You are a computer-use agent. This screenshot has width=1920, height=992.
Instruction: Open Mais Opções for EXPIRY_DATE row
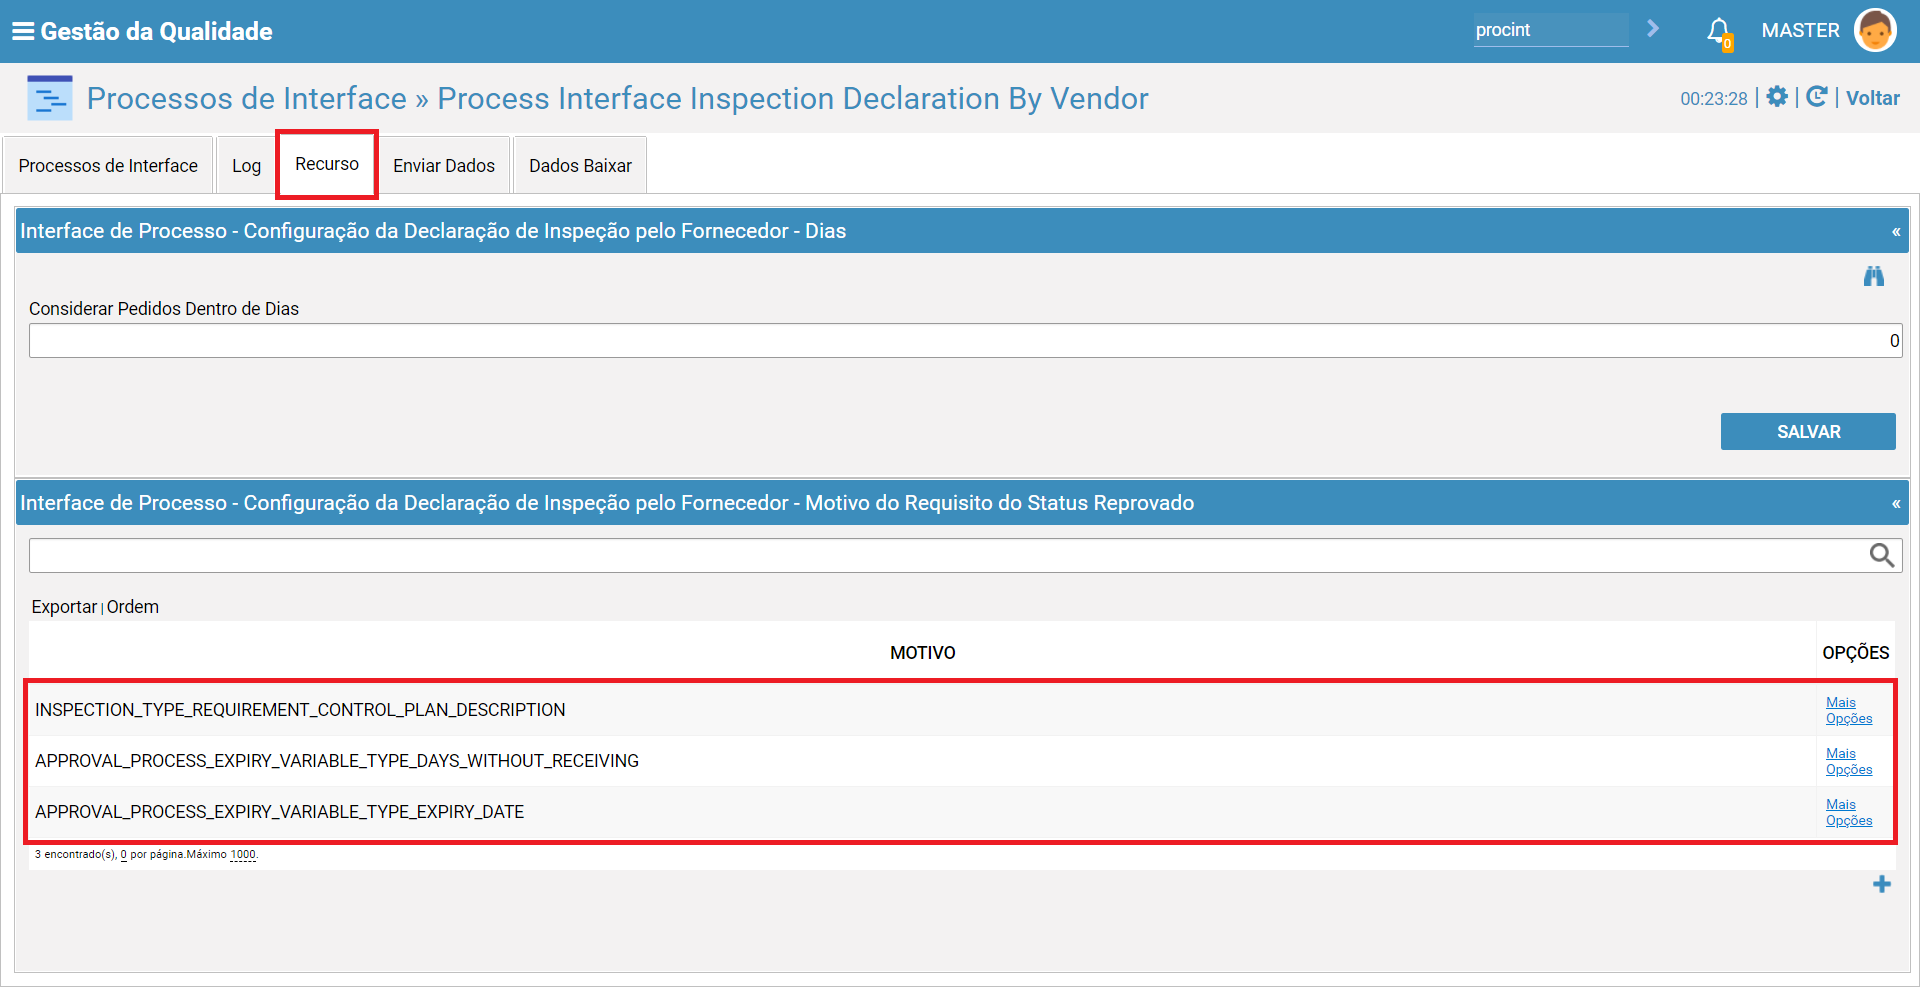tap(1849, 812)
